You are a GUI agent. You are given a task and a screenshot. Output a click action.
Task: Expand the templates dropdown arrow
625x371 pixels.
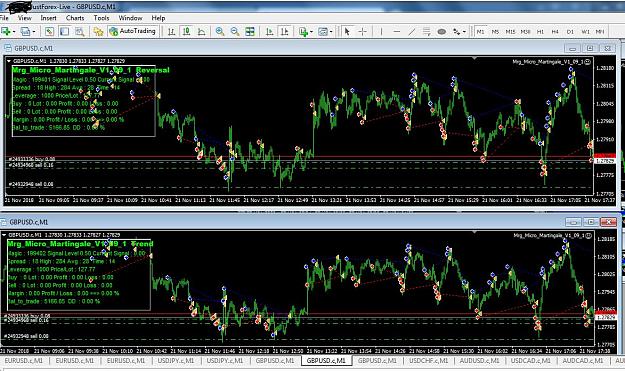(331, 31)
